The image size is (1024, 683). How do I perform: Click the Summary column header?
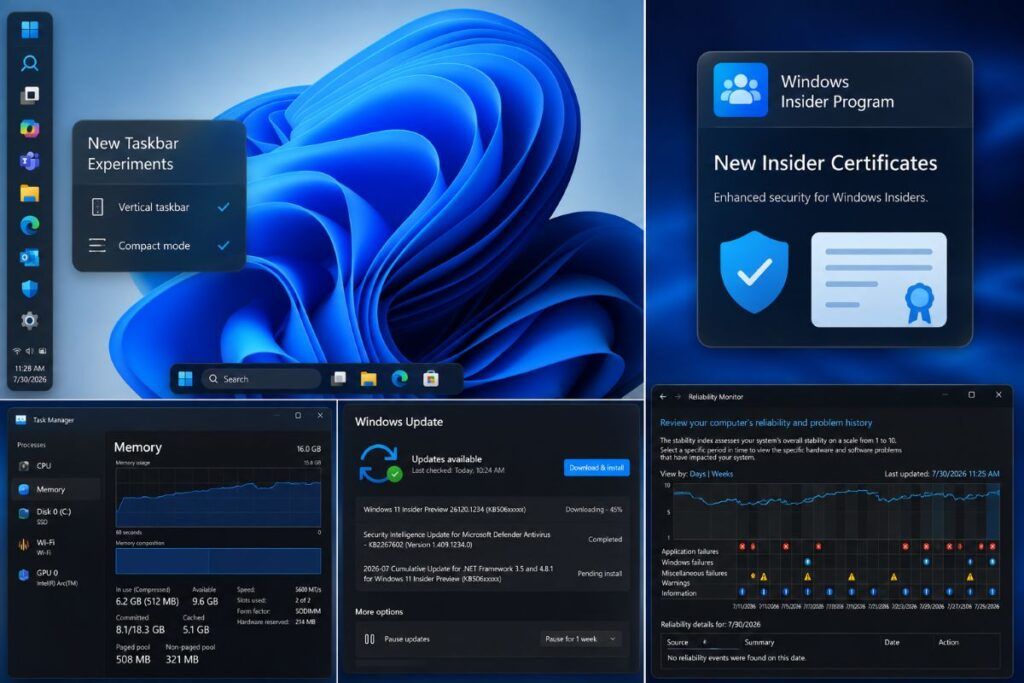point(759,643)
